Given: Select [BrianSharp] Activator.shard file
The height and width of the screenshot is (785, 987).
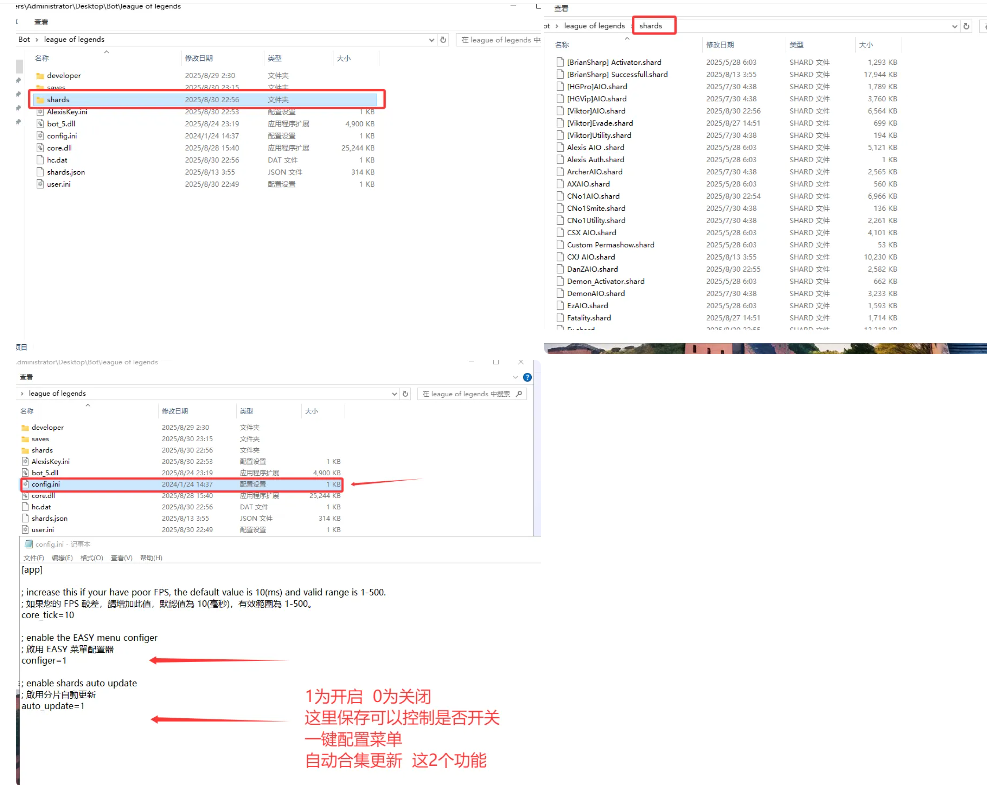Looking at the screenshot, I should click(613, 62).
